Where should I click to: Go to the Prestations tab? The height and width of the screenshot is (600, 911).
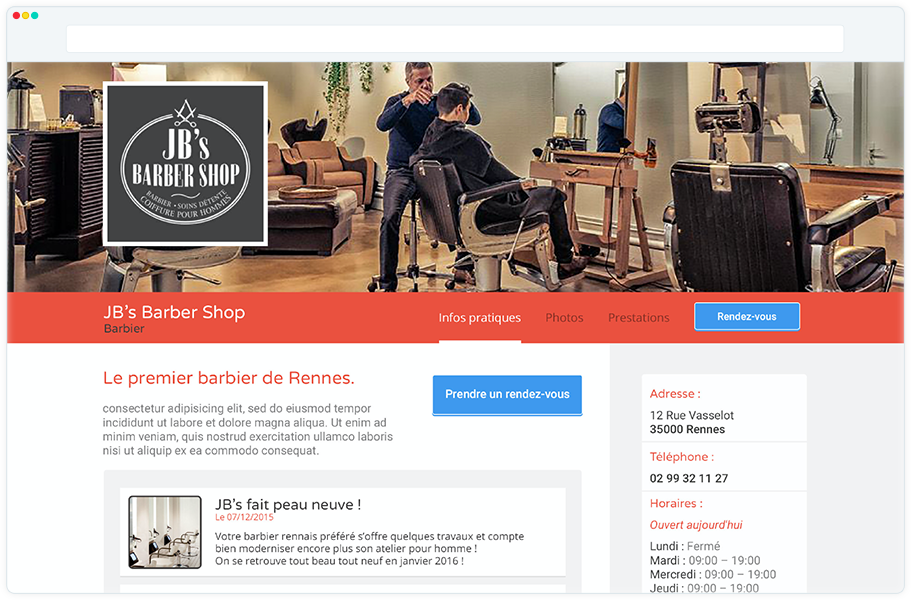(639, 318)
